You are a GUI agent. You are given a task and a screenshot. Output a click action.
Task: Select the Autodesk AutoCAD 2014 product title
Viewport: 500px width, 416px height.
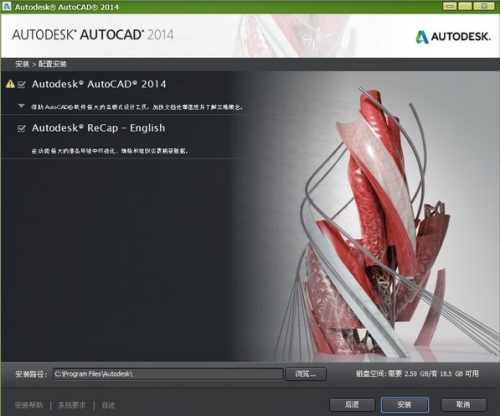[99, 84]
